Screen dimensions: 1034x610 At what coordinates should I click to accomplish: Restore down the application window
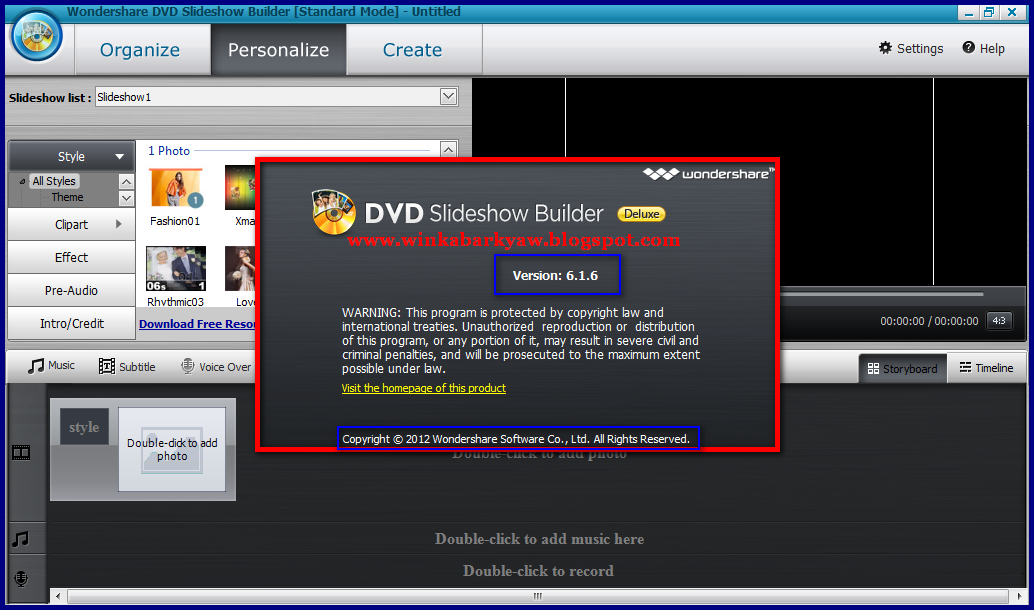[x=988, y=12]
